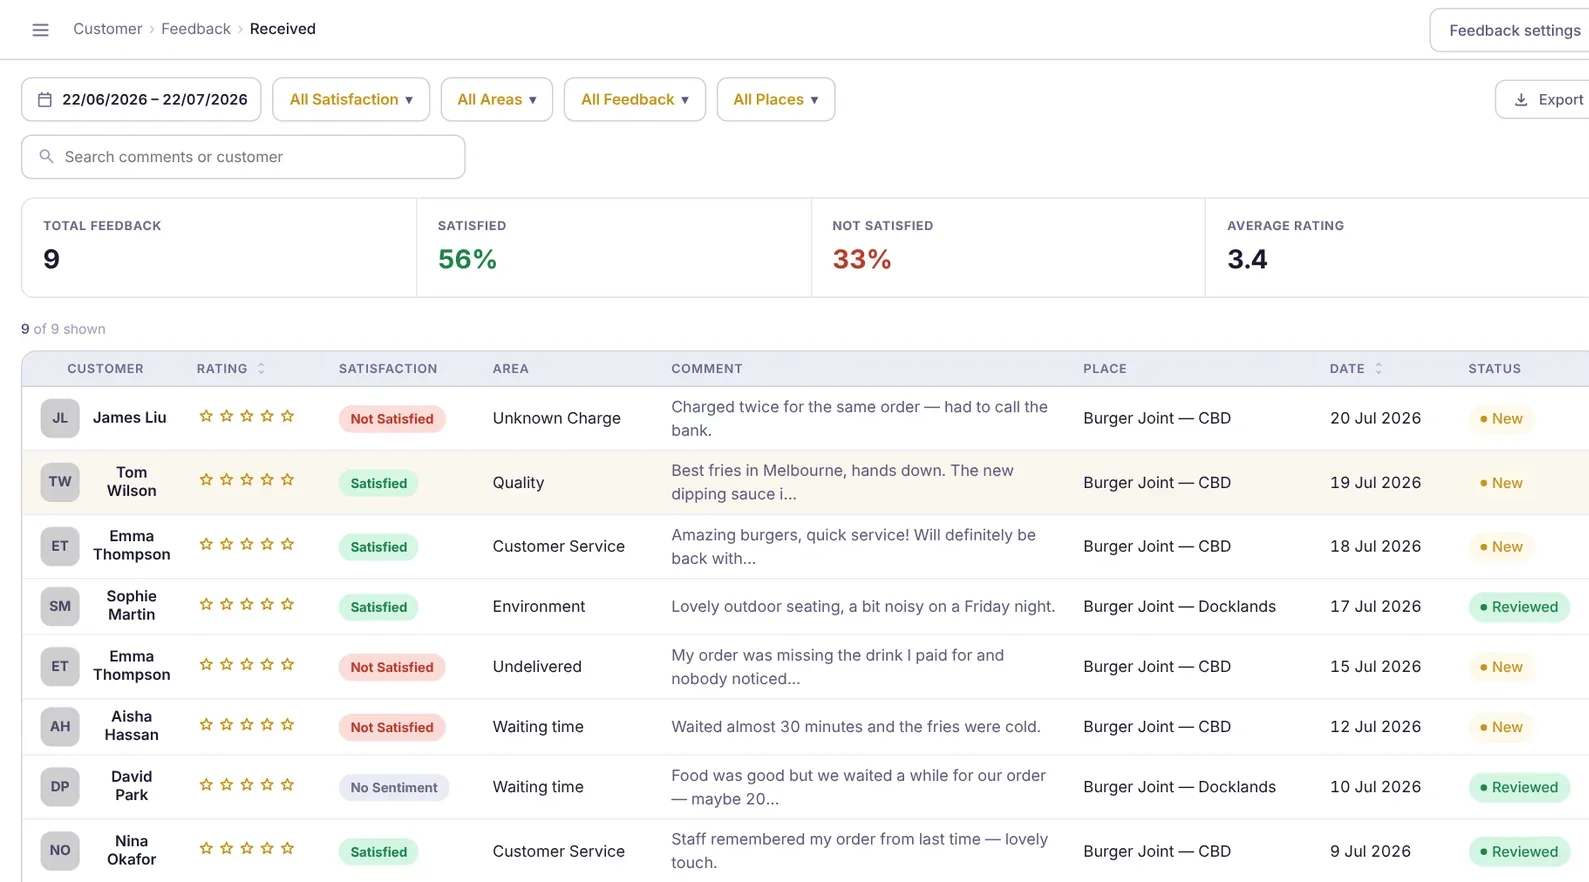Click the Quality area cell
Screen dimensions: 1589x882
pyautogui.click(x=519, y=482)
